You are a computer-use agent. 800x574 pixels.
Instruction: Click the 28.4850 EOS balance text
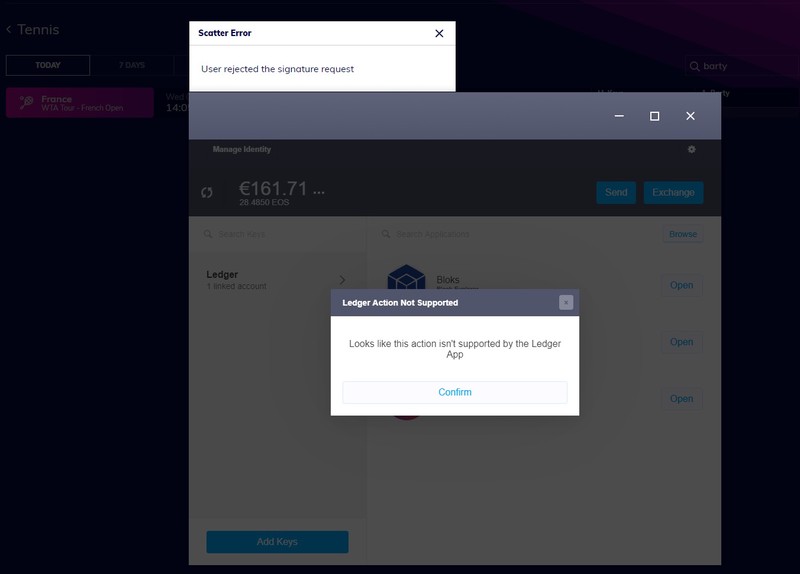(264, 203)
